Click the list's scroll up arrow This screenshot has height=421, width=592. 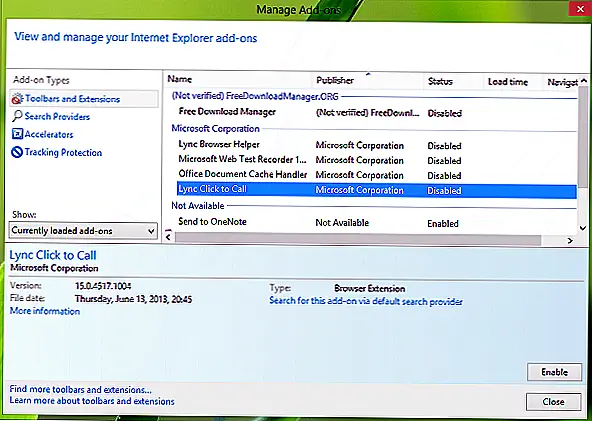tap(583, 80)
